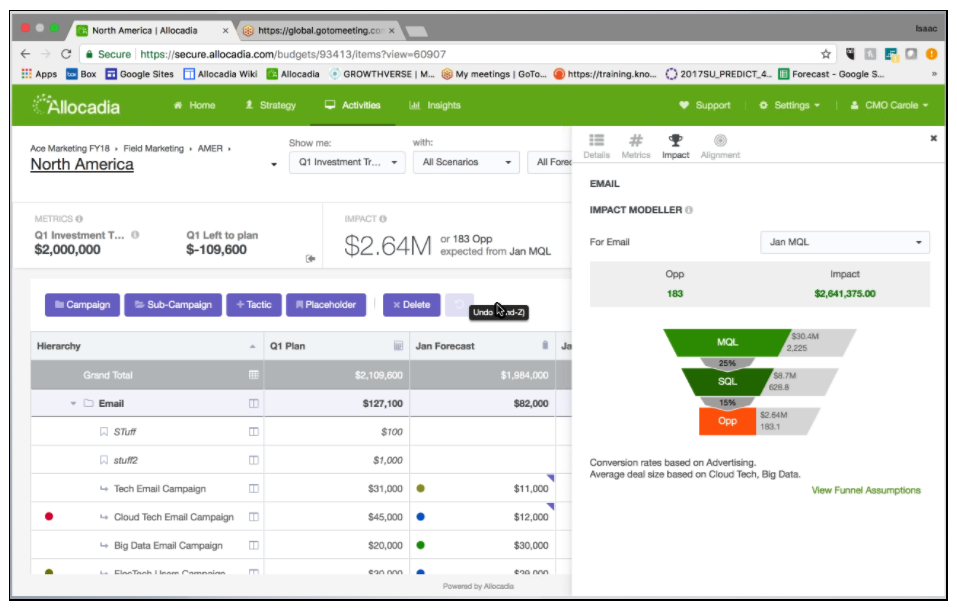Open panel icon in Cloud Tech Email Campaign row

coord(254,517)
